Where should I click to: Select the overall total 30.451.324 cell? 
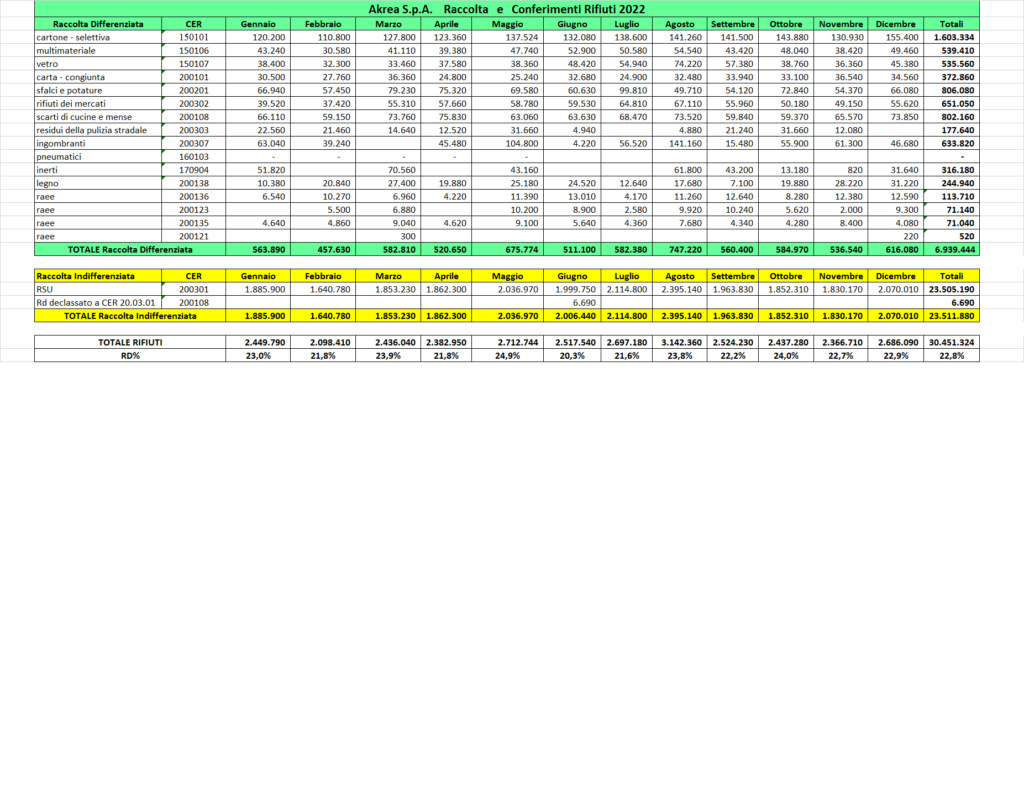point(952,342)
